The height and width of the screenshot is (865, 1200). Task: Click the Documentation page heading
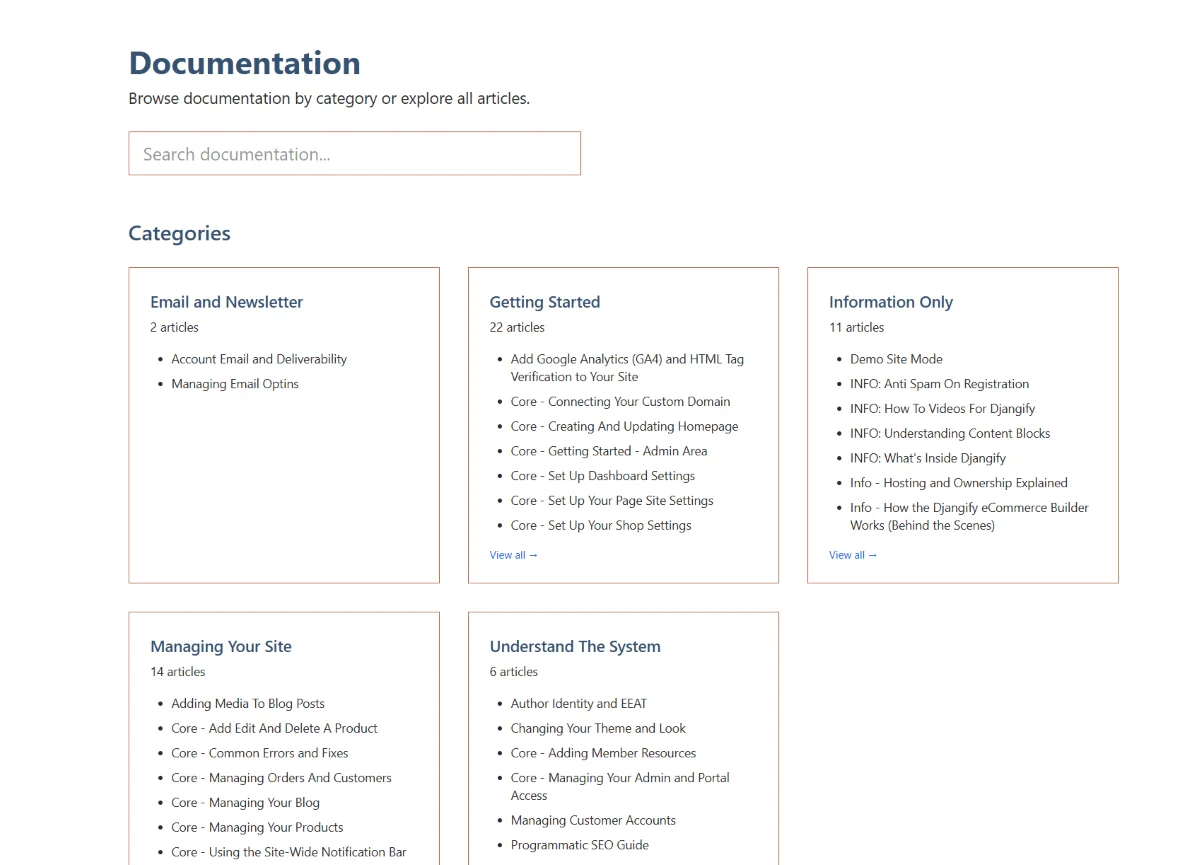click(x=245, y=63)
